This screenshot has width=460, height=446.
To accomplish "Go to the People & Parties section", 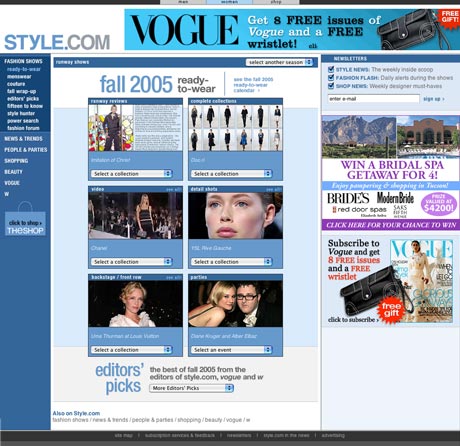I will point(26,150).
